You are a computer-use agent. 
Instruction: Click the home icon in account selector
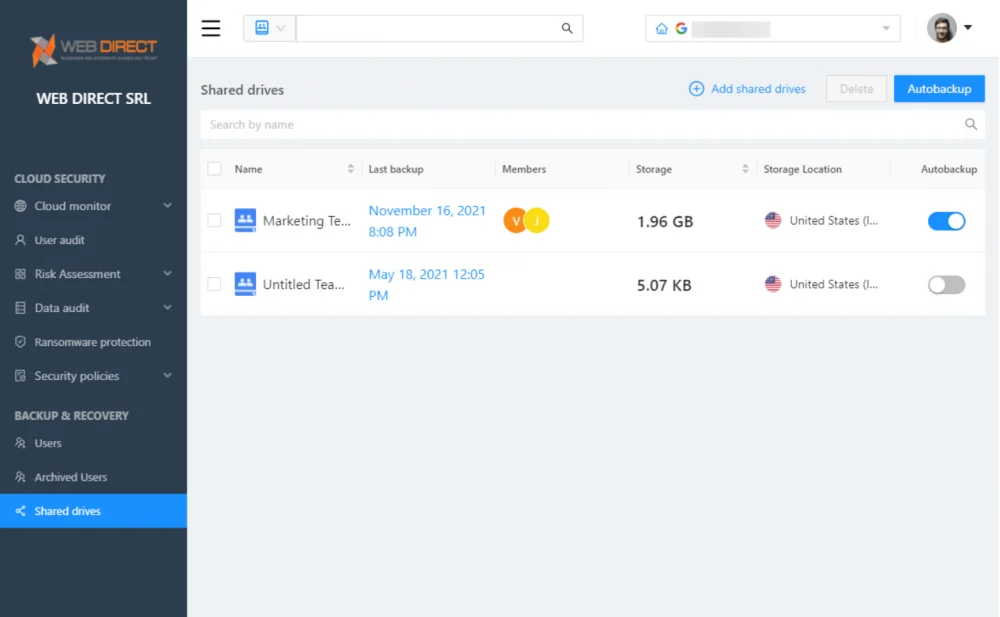click(x=661, y=29)
